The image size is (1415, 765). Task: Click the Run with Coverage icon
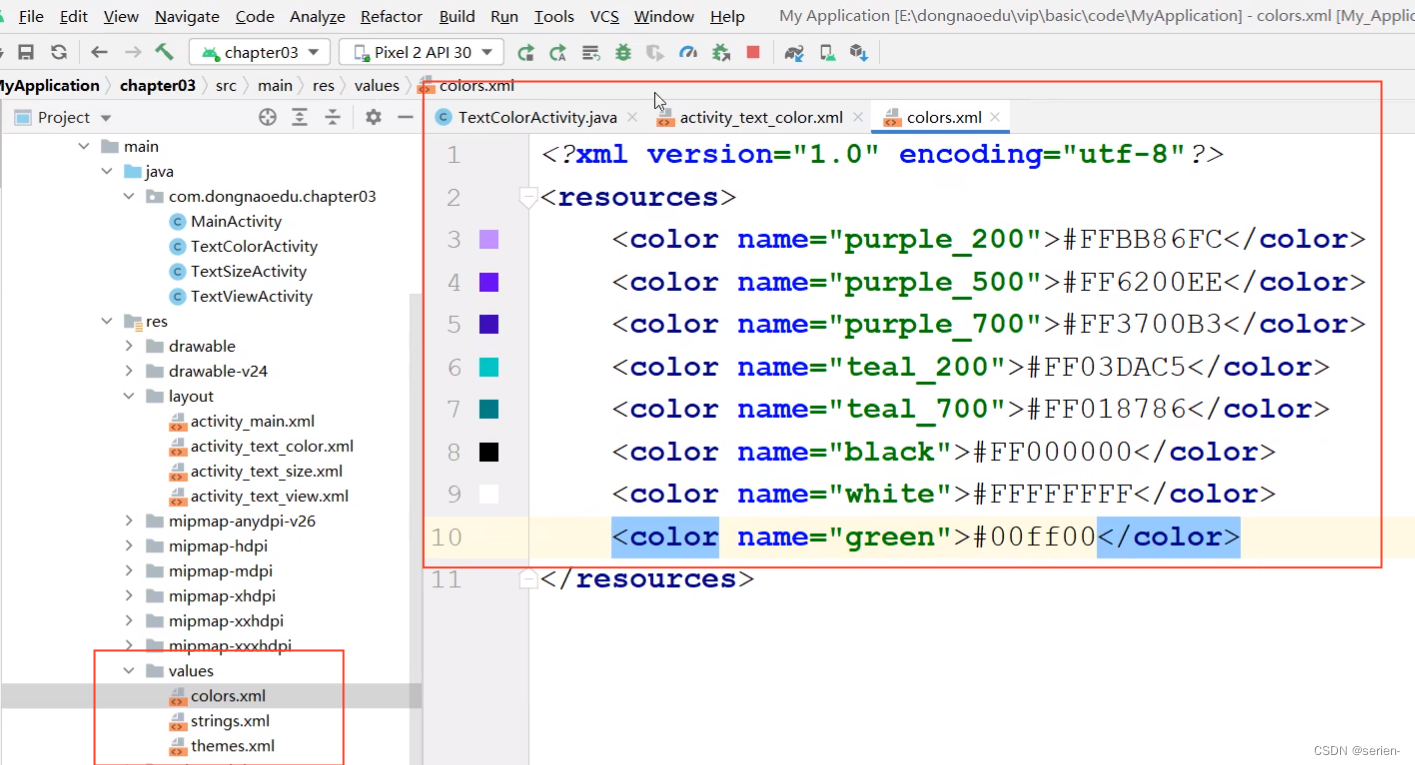coord(655,52)
